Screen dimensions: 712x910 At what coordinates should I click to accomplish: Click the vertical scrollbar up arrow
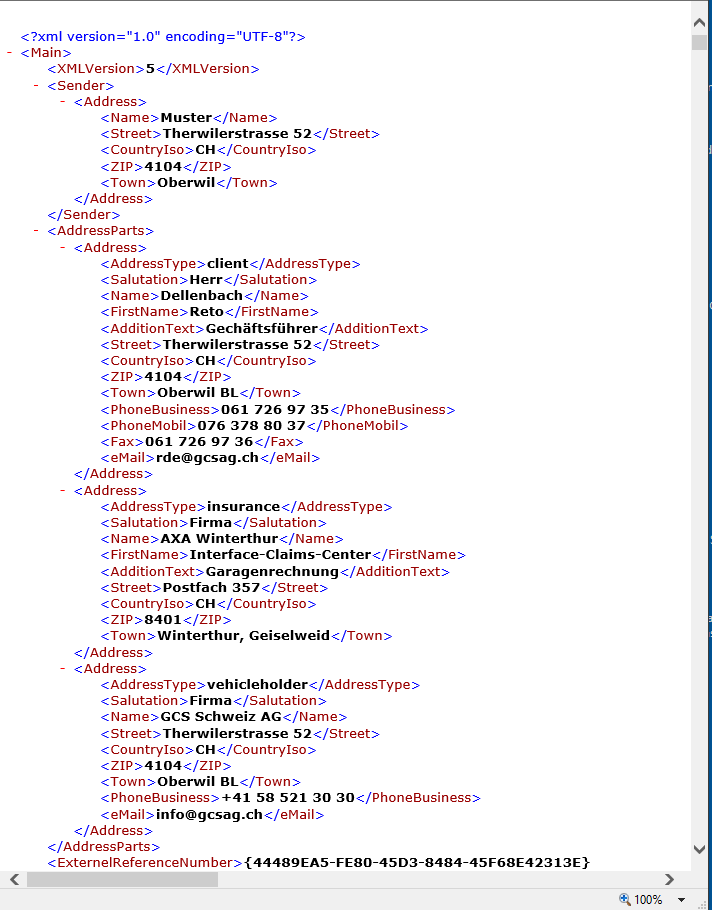coord(699,20)
